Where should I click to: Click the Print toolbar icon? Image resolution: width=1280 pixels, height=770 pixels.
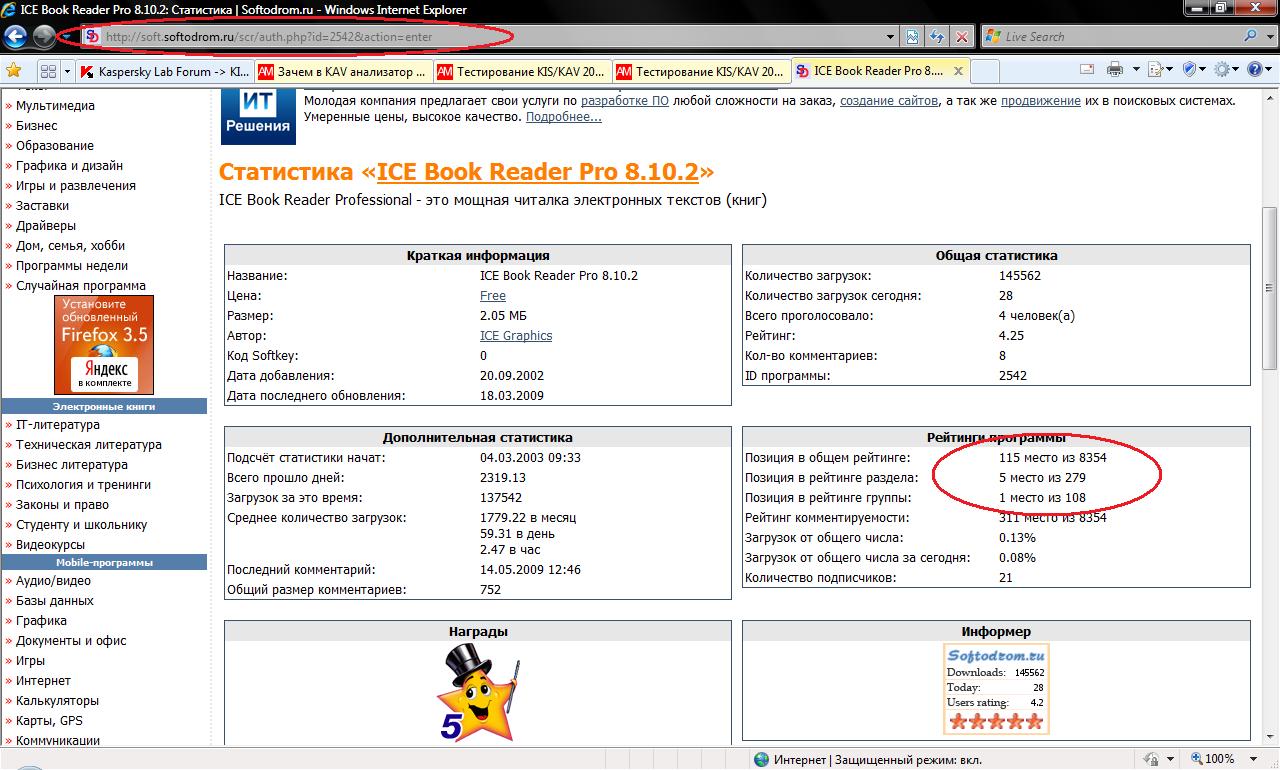point(1115,70)
